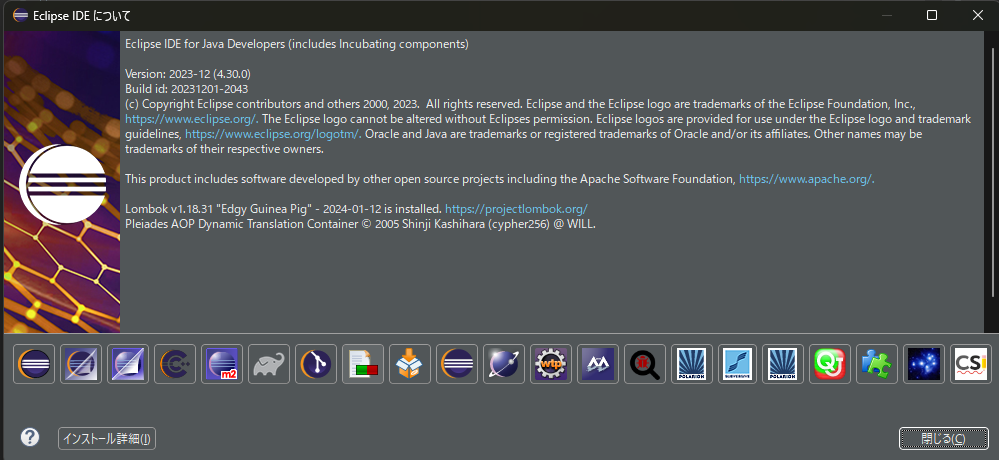The width and height of the screenshot is (999, 460).
Task: Click the Subversive SVN icon
Action: pyautogui.click(x=739, y=364)
